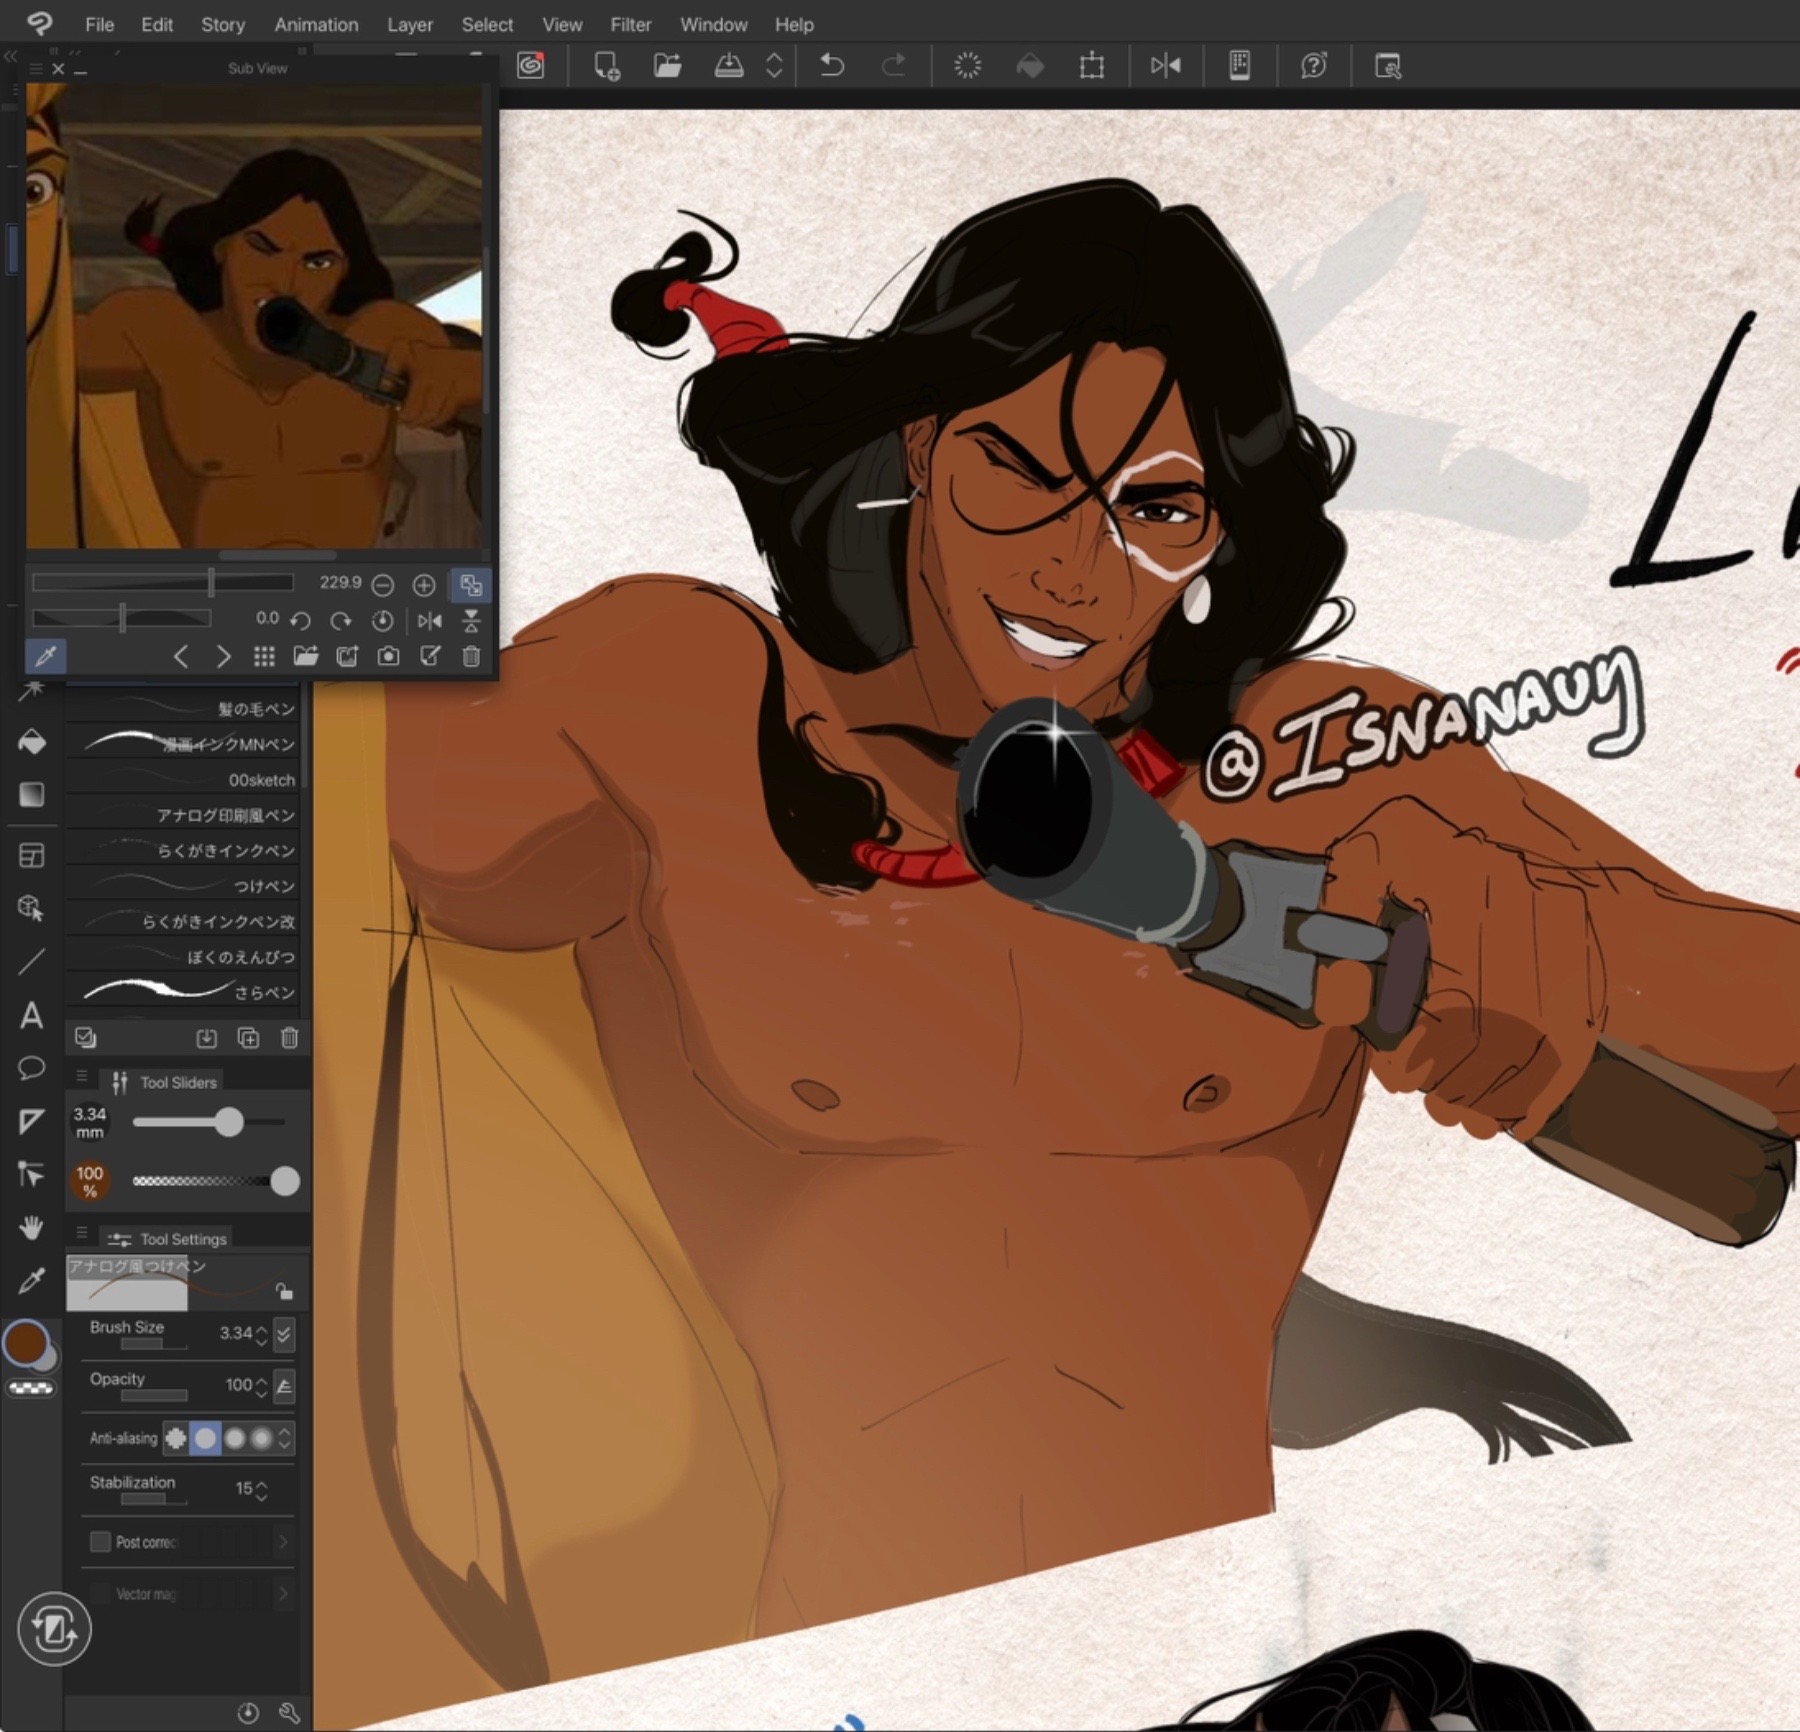
Task: Zoom out the Sub View image
Action: coord(383,584)
